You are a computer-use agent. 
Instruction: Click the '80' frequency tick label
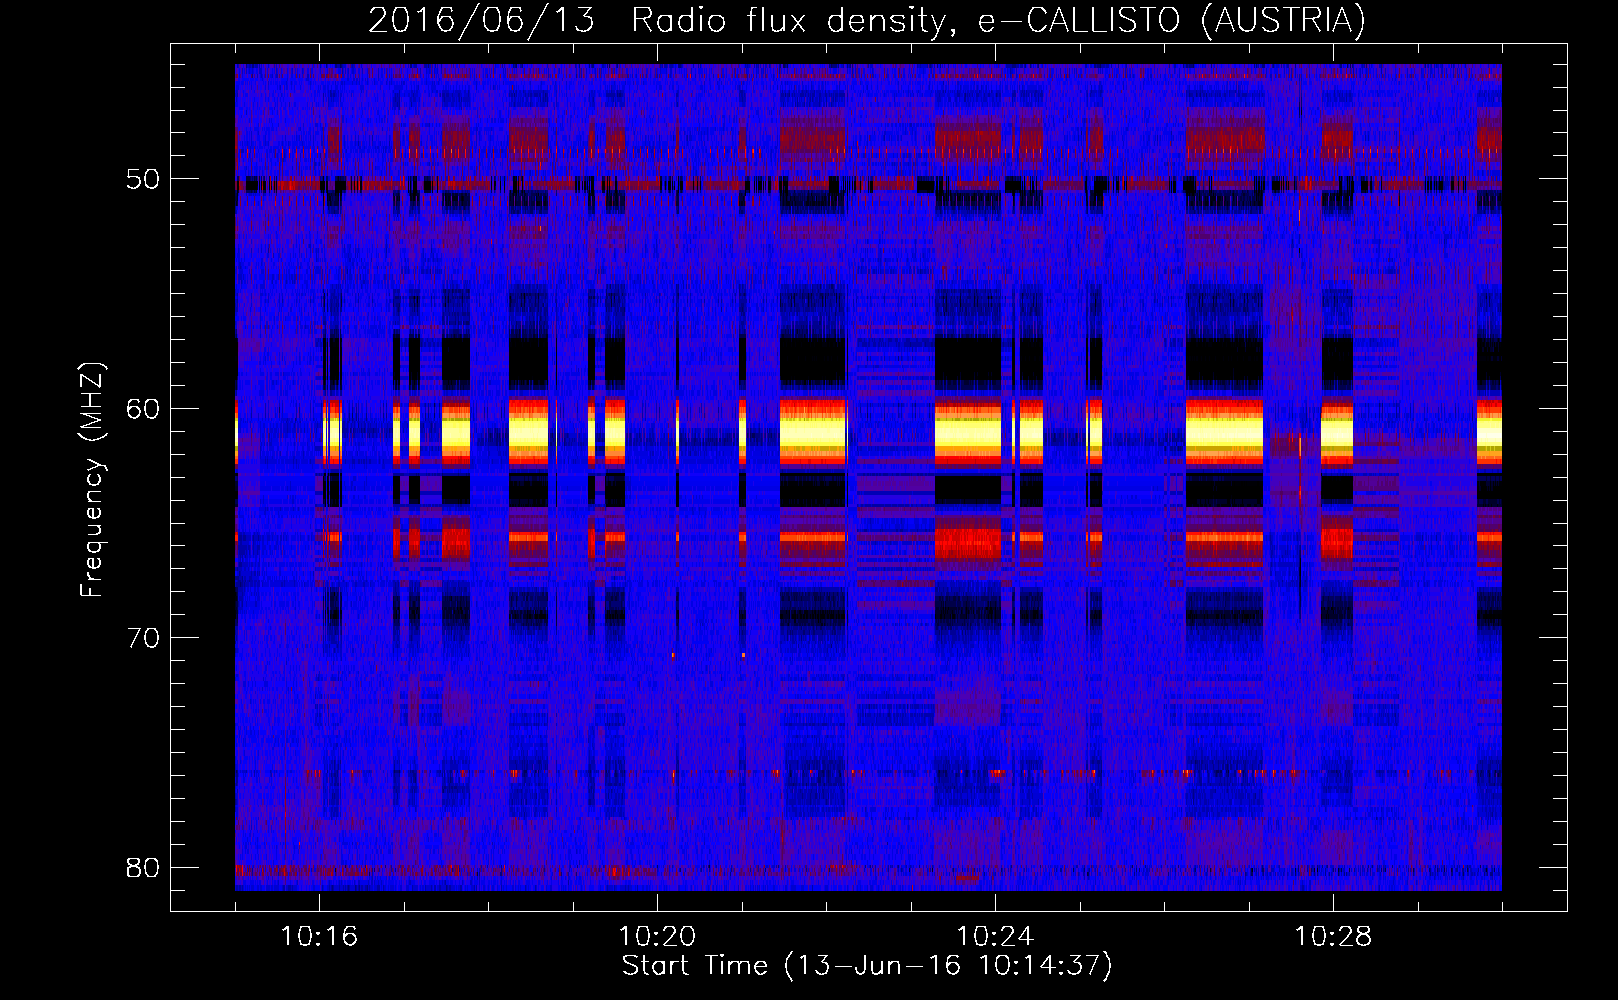(x=143, y=867)
